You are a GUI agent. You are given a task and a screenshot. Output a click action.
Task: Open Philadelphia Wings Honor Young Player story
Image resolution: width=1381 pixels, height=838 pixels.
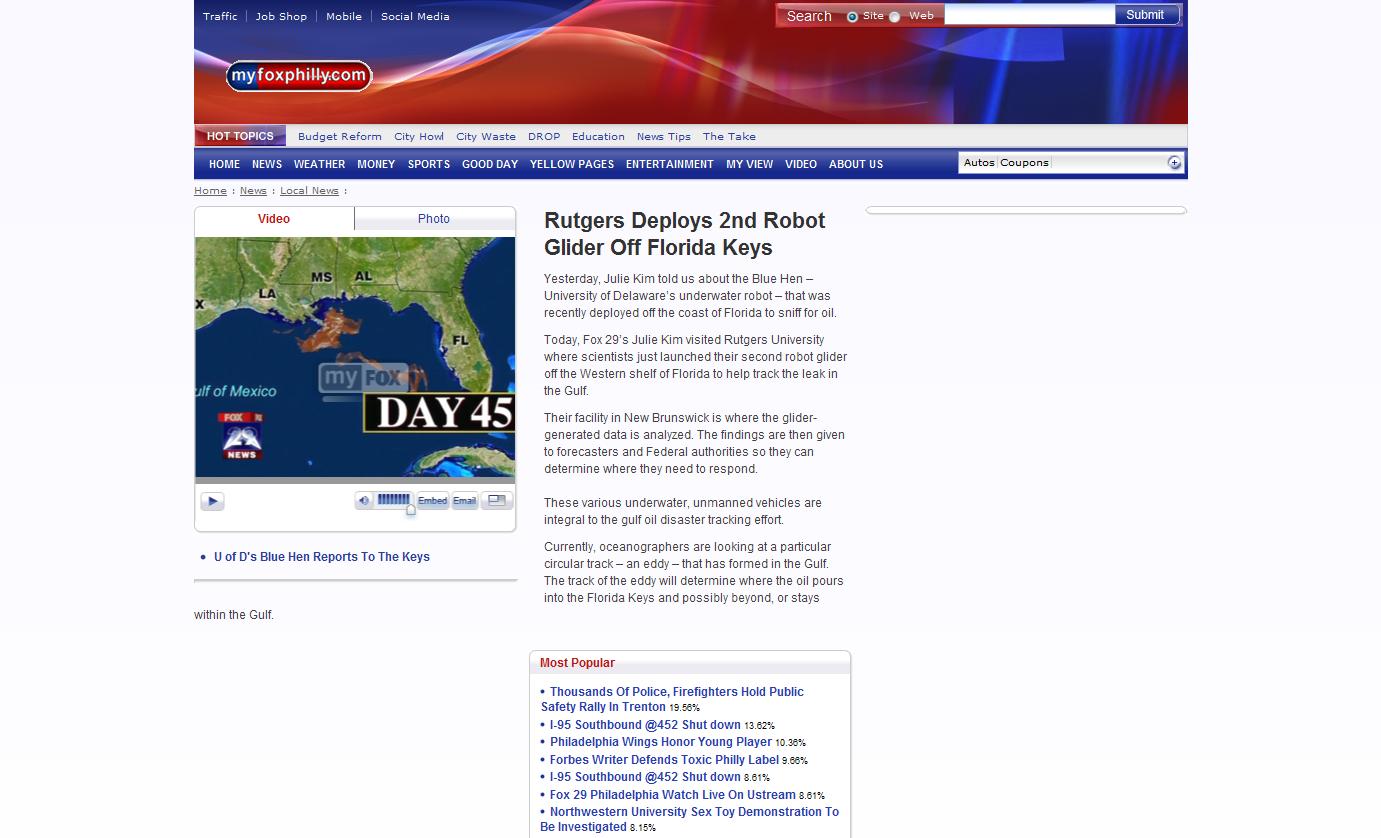(660, 742)
